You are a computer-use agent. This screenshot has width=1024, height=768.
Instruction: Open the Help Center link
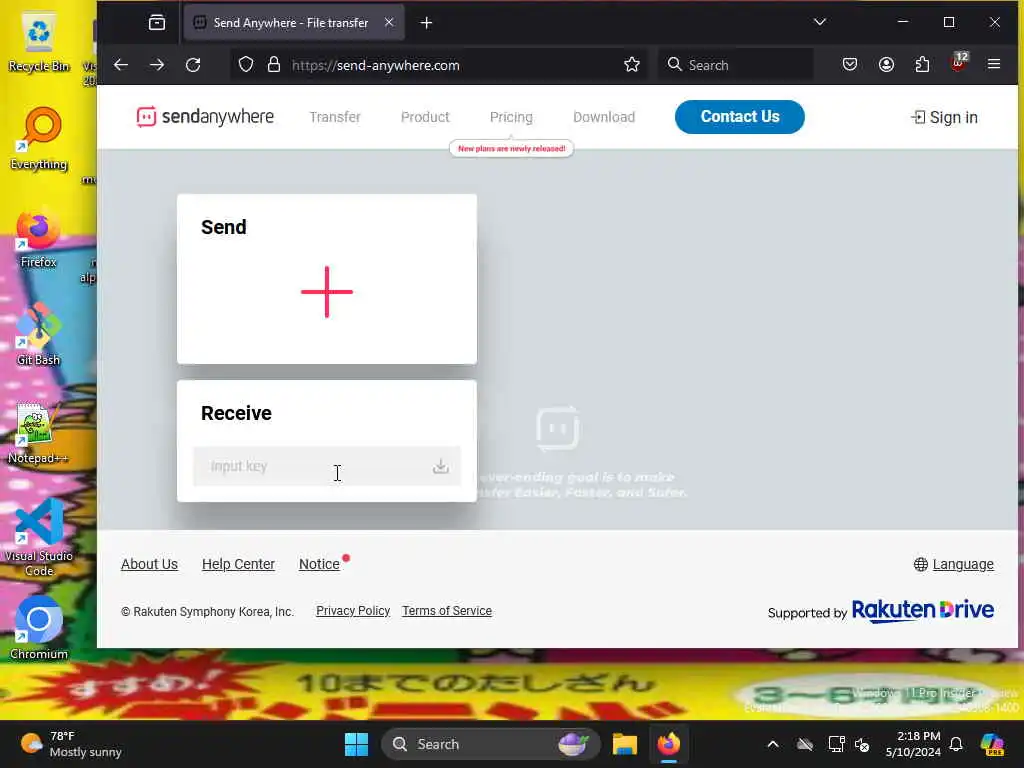(x=238, y=564)
